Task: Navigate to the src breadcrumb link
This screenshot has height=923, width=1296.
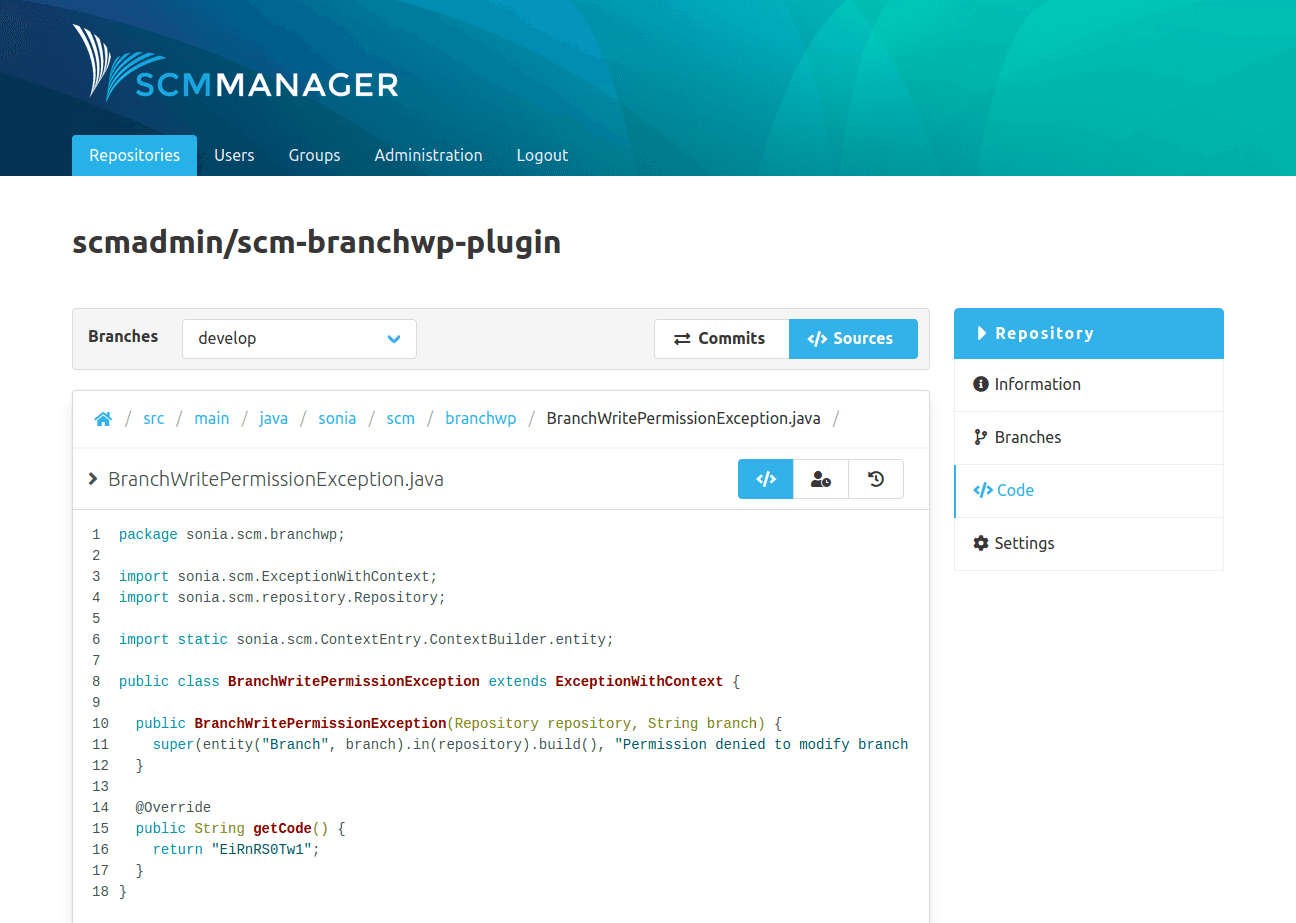Action: point(153,418)
